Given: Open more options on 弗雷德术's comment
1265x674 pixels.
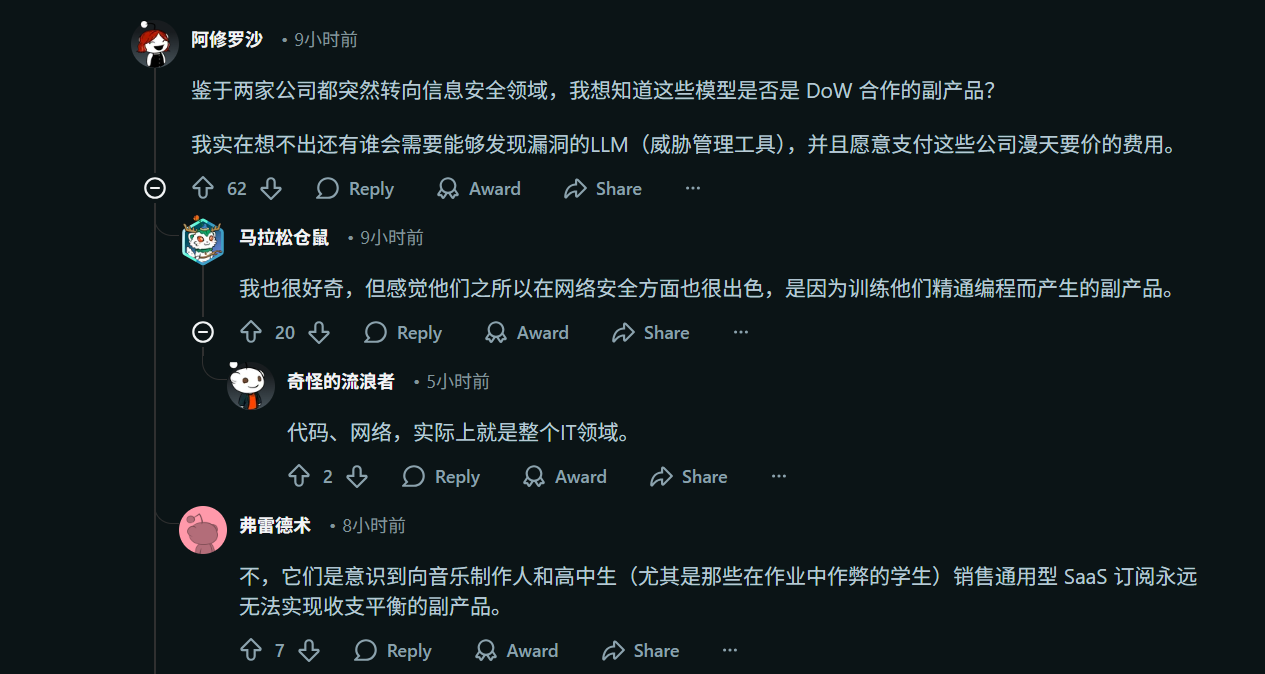Looking at the screenshot, I should click(x=731, y=651).
